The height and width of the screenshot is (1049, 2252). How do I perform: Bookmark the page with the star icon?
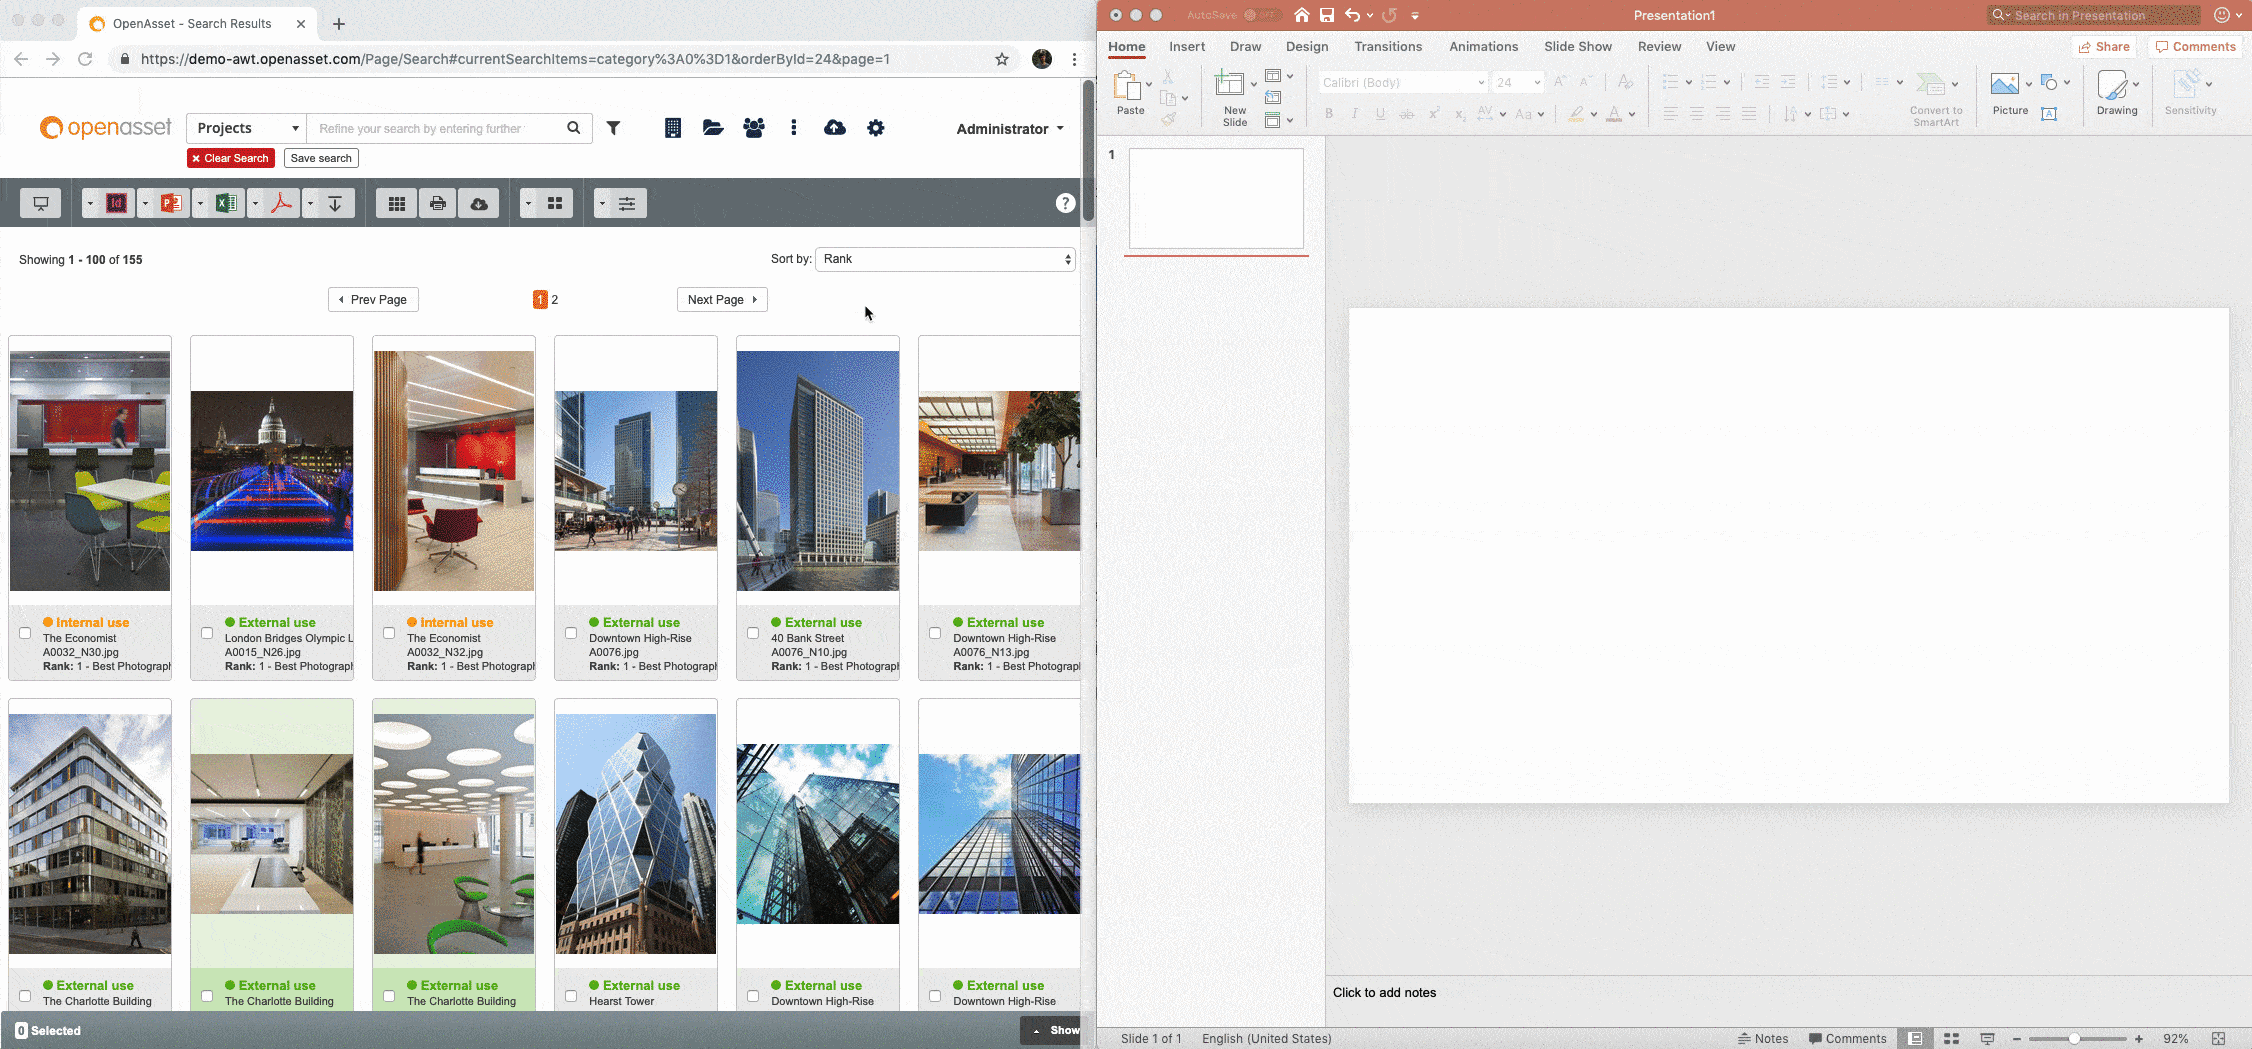(1002, 59)
